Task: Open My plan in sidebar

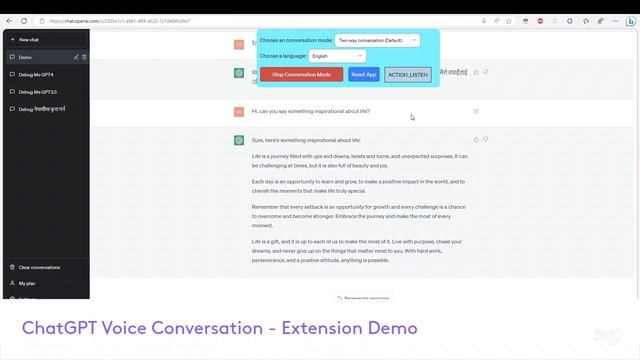Action: [x=46, y=283]
